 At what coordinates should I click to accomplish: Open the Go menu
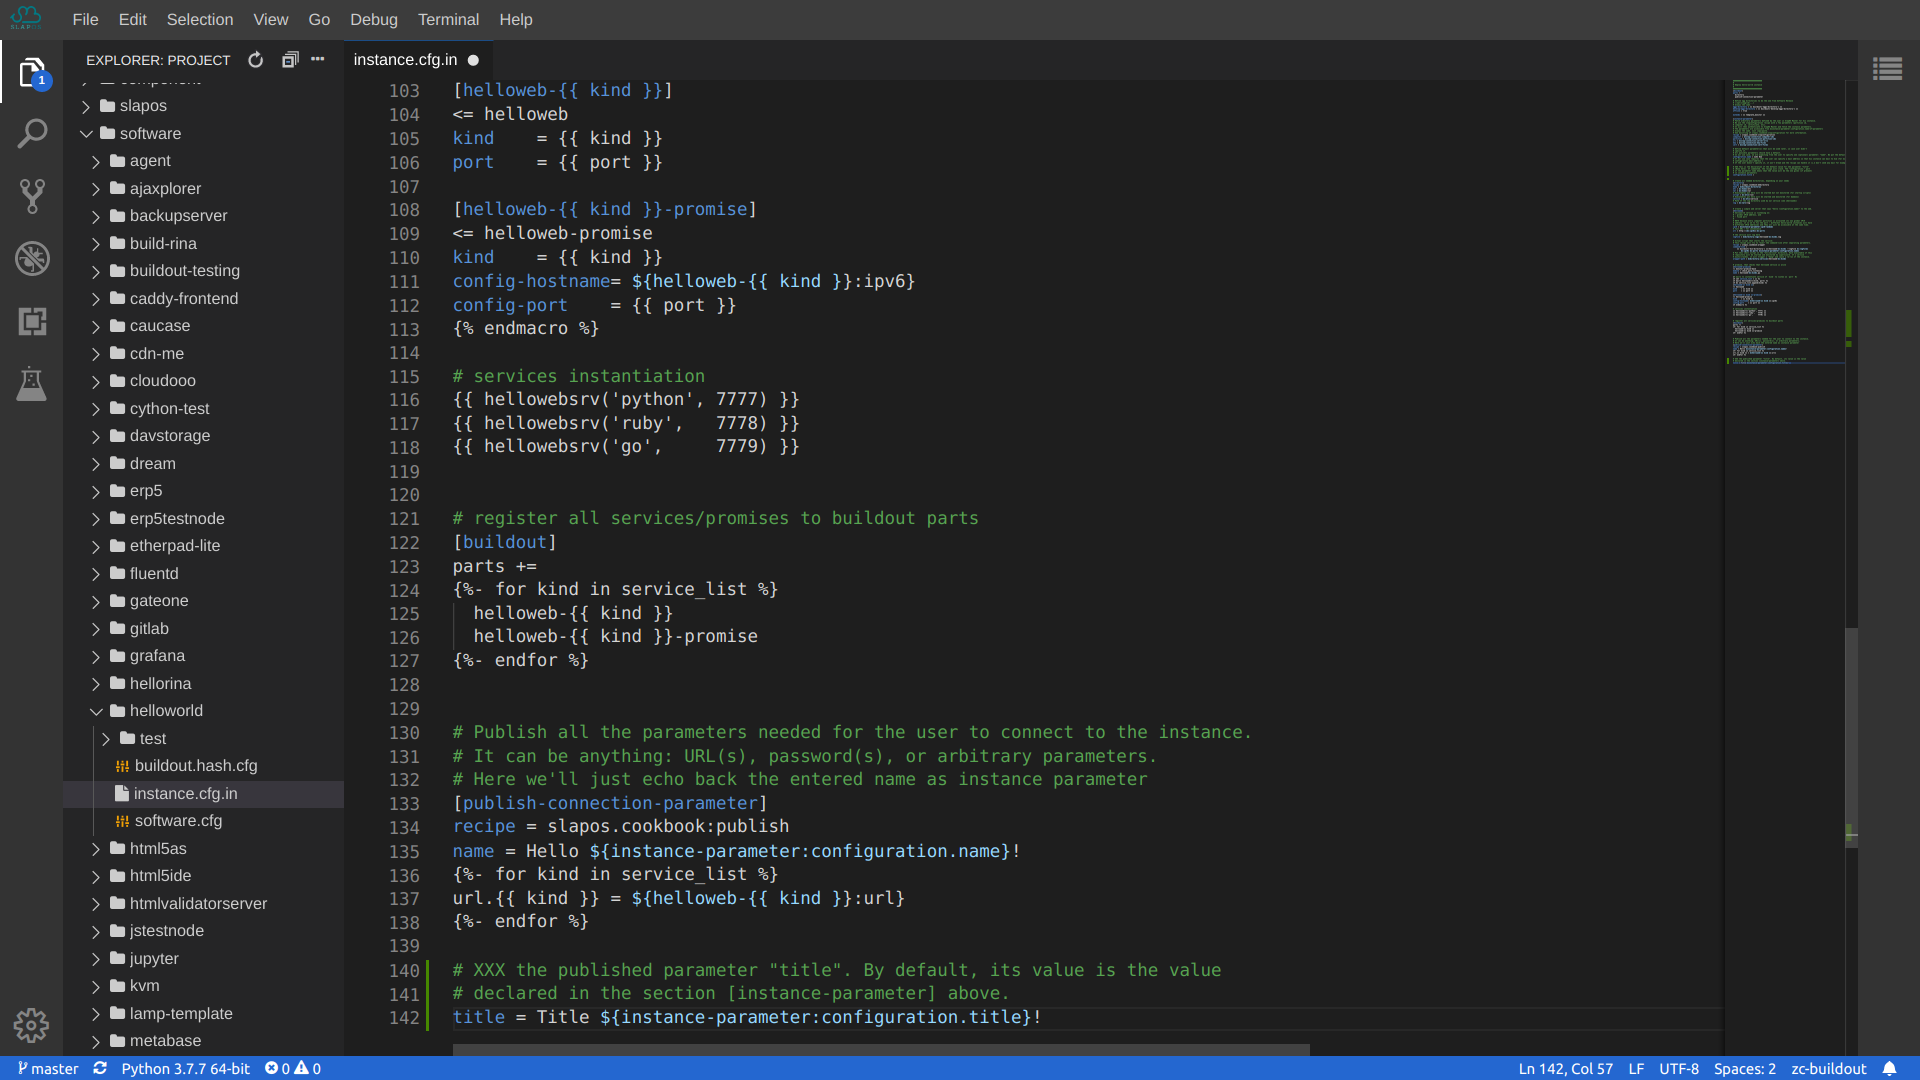tap(319, 19)
